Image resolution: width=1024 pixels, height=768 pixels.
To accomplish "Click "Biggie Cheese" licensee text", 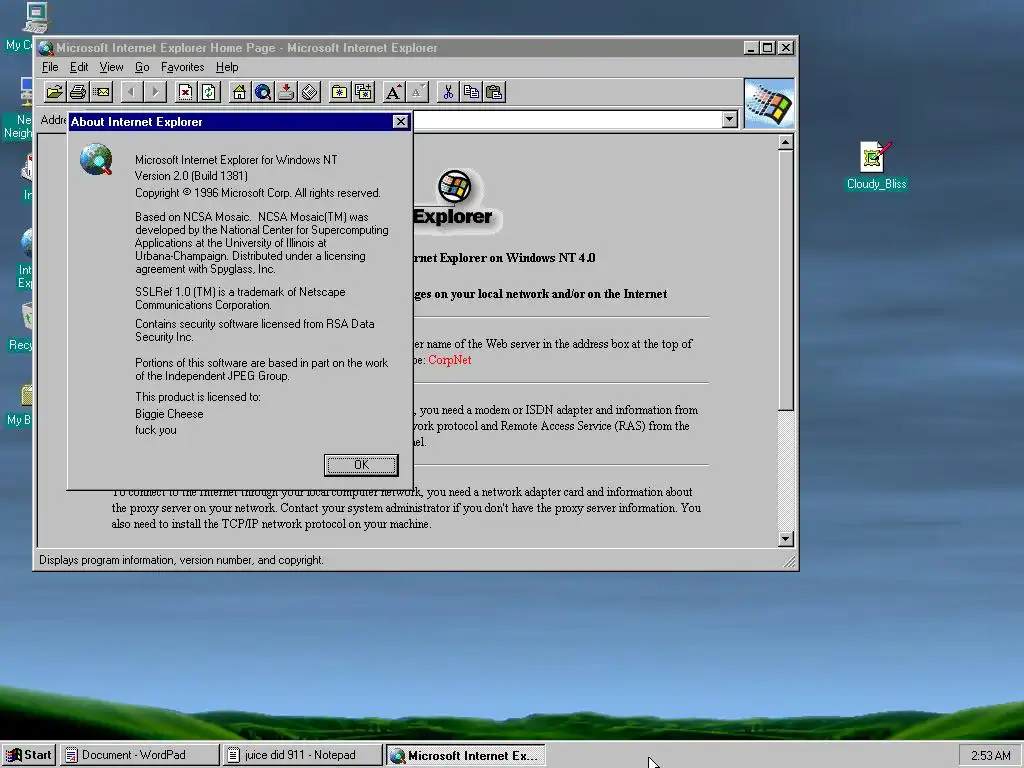I will 169,414.
